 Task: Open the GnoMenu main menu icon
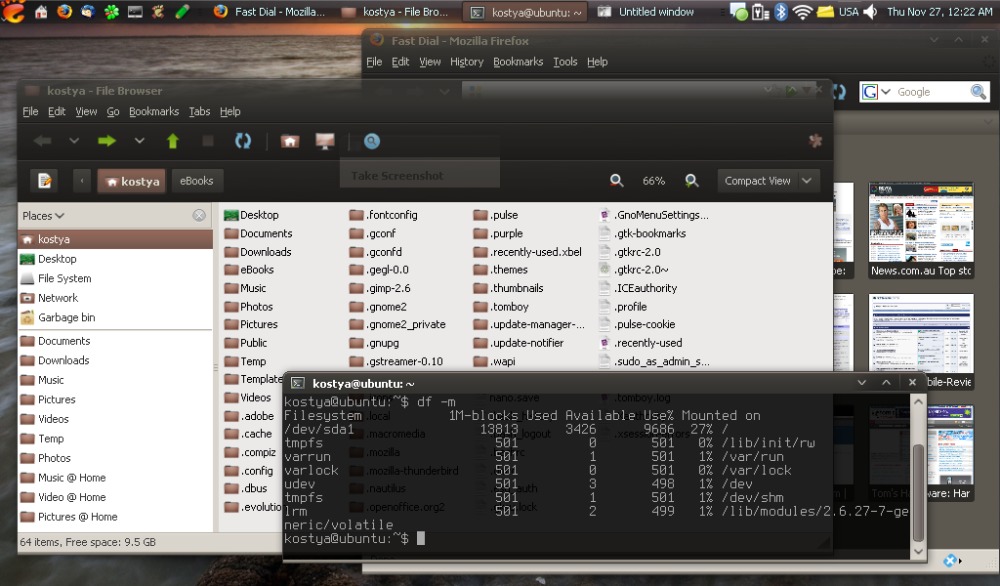pyautogui.click(x=12, y=11)
